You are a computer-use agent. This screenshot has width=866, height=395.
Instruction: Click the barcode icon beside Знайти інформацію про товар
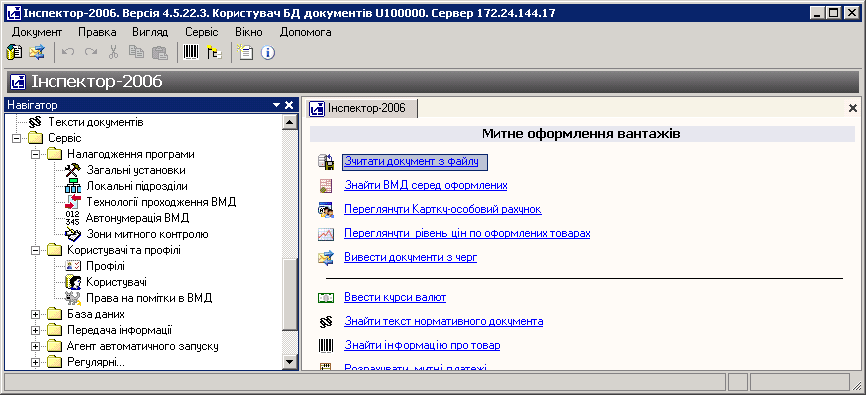pos(326,346)
